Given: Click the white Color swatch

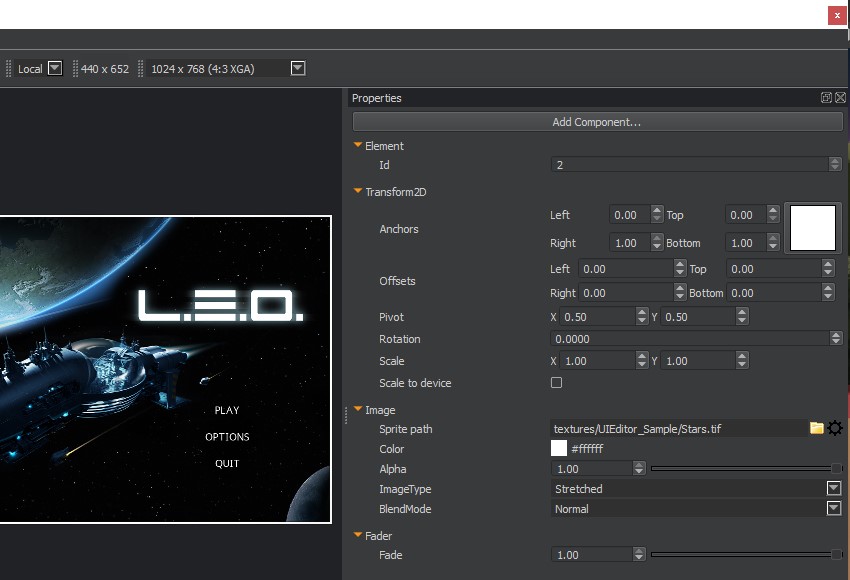Looking at the screenshot, I should tap(559, 449).
